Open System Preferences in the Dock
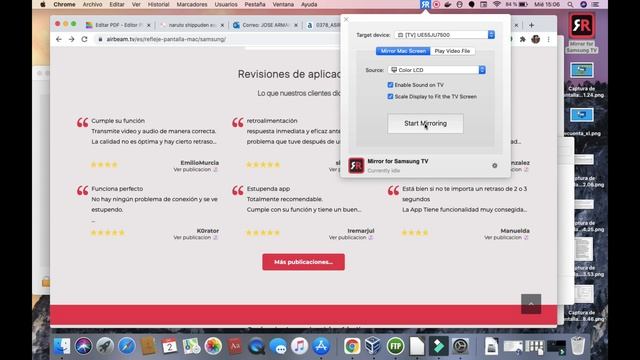This screenshot has height=360, width=640. (x=460, y=346)
